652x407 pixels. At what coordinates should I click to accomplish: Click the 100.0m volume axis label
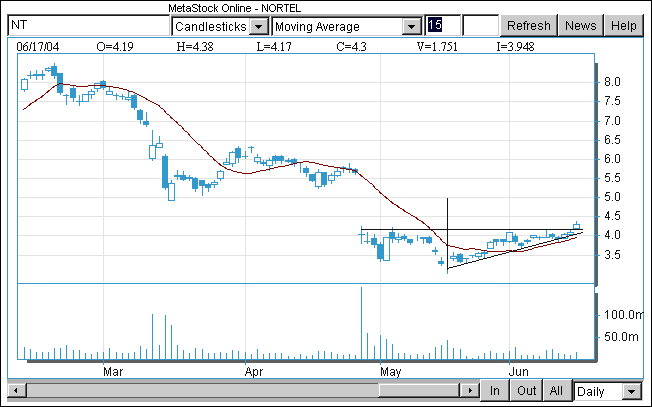click(x=623, y=315)
